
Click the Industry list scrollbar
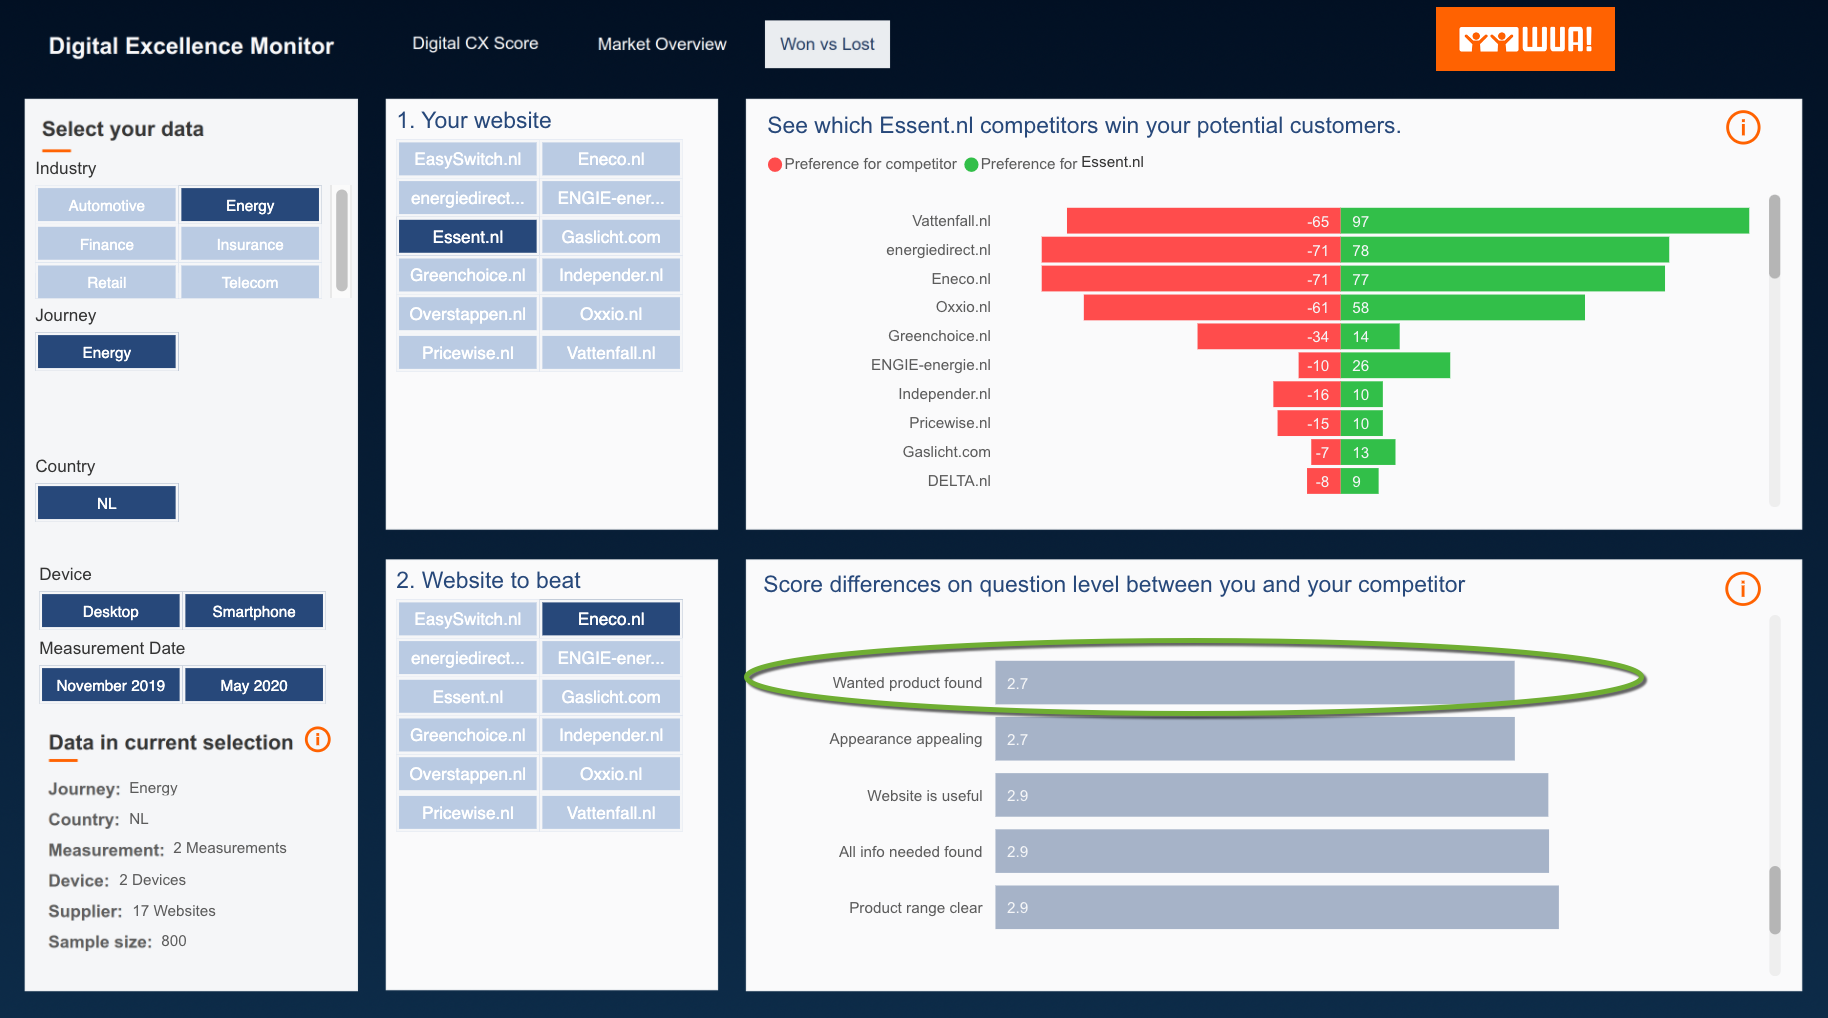click(342, 240)
